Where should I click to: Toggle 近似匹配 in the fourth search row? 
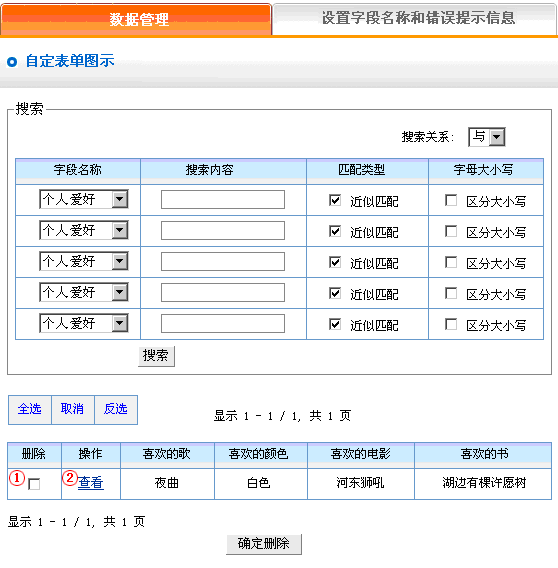coord(335,293)
